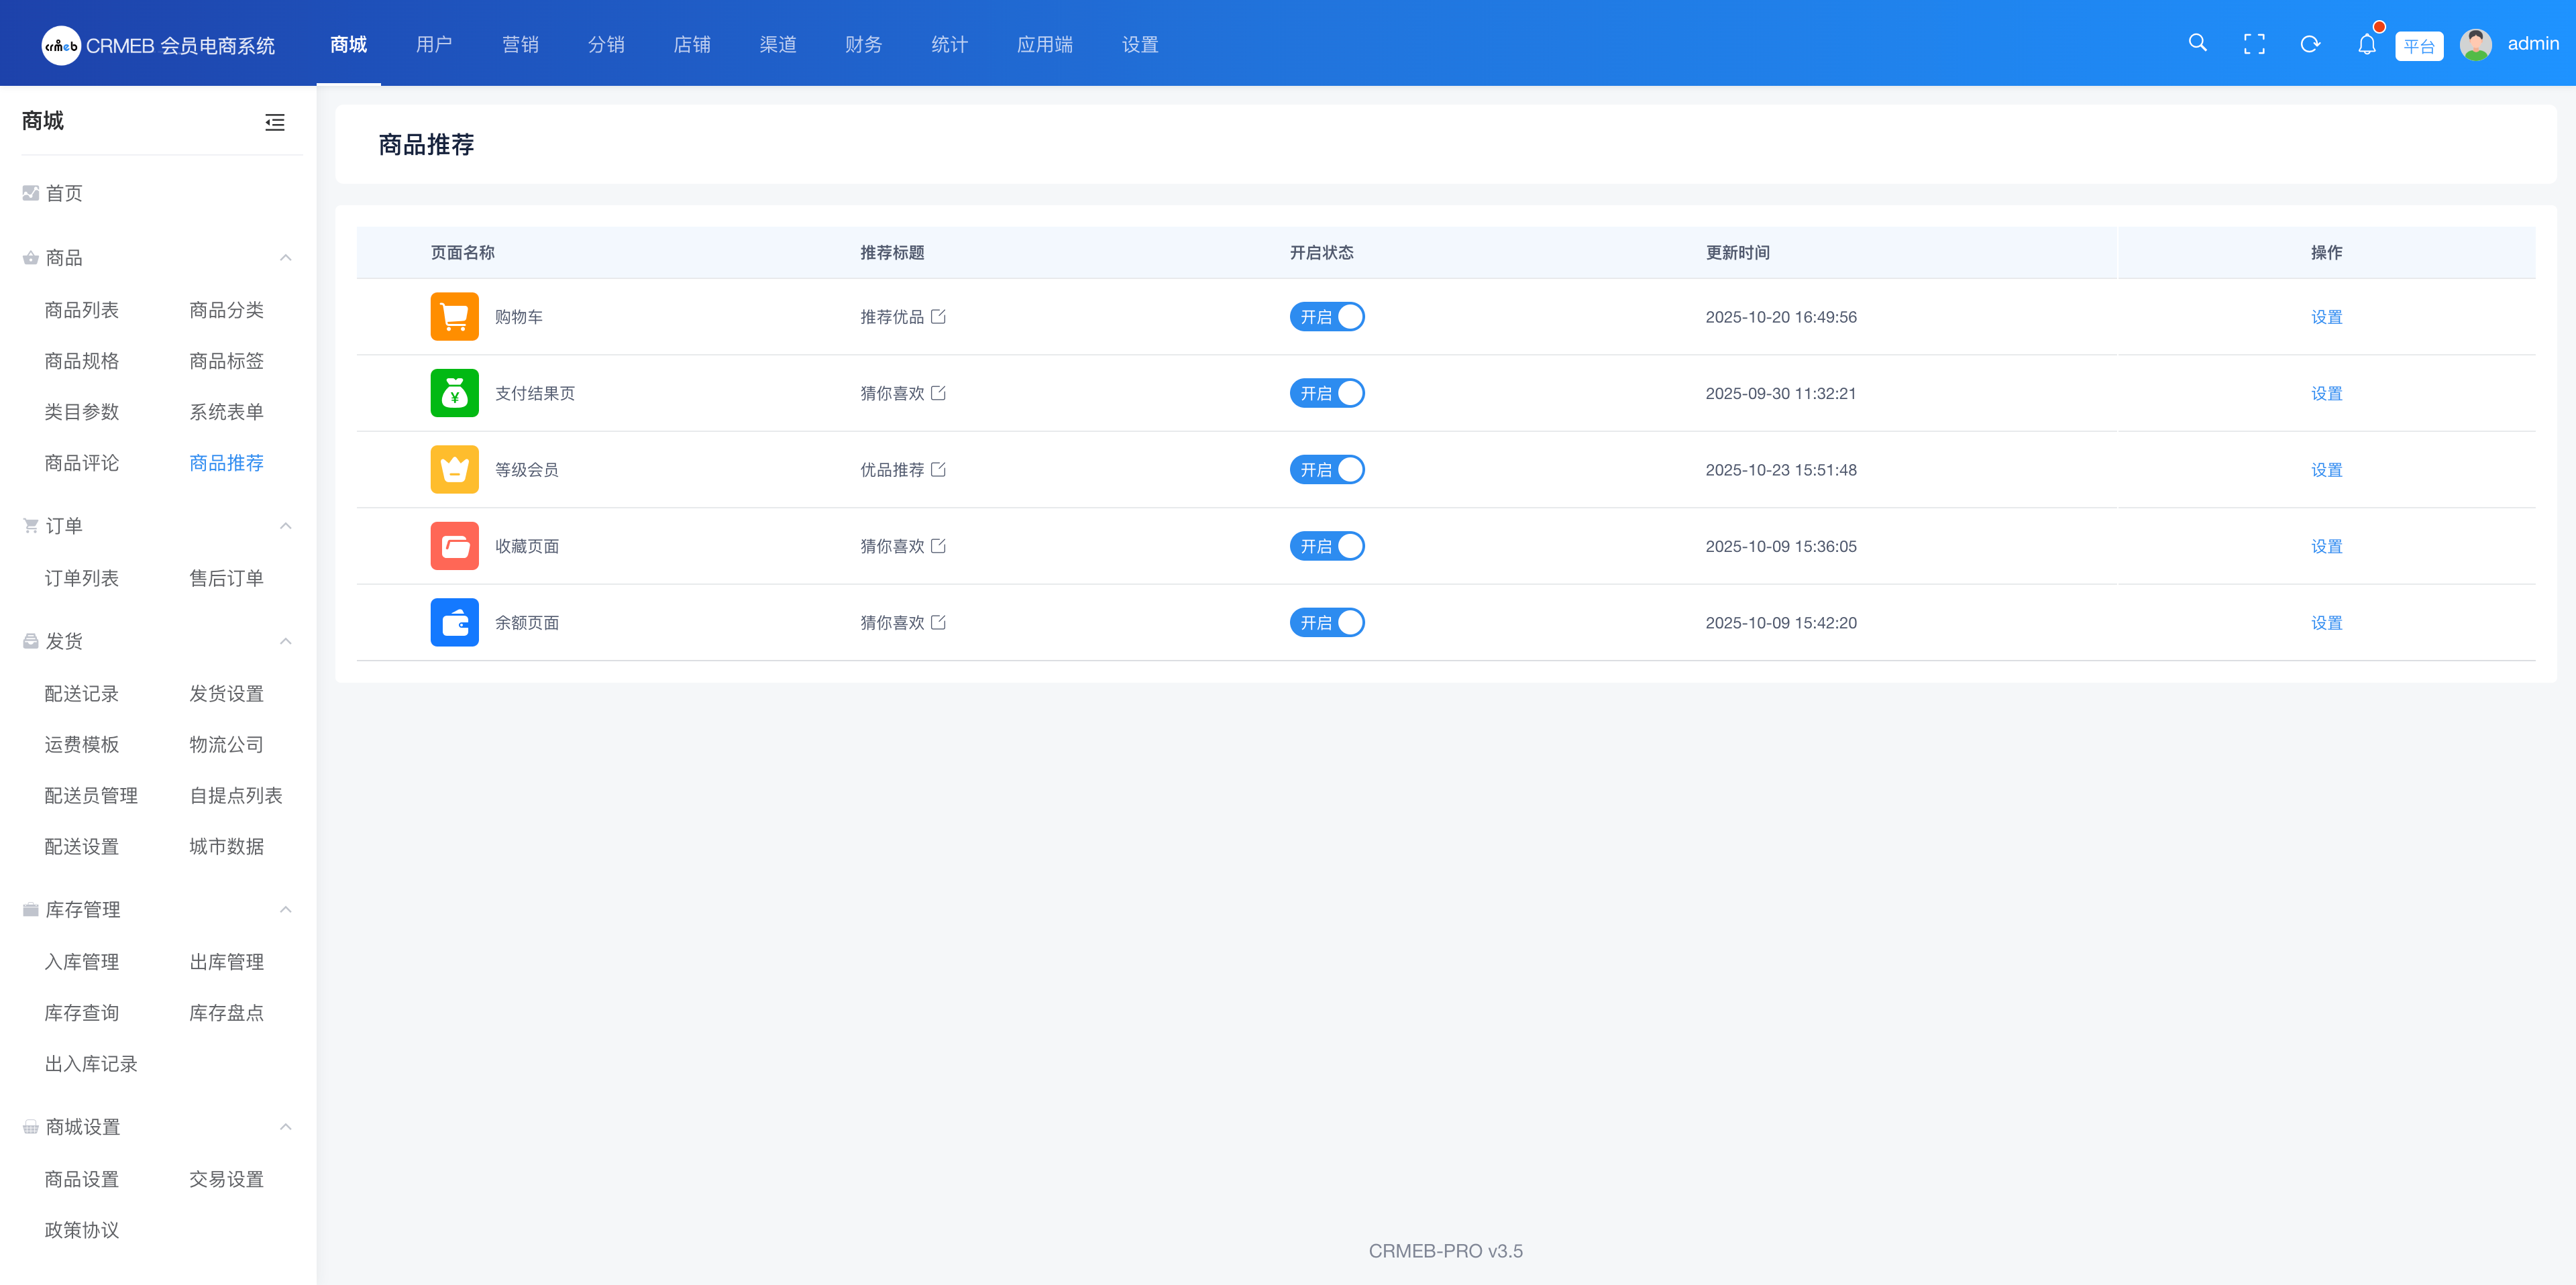Click the search magnifier icon in header

[2197, 43]
